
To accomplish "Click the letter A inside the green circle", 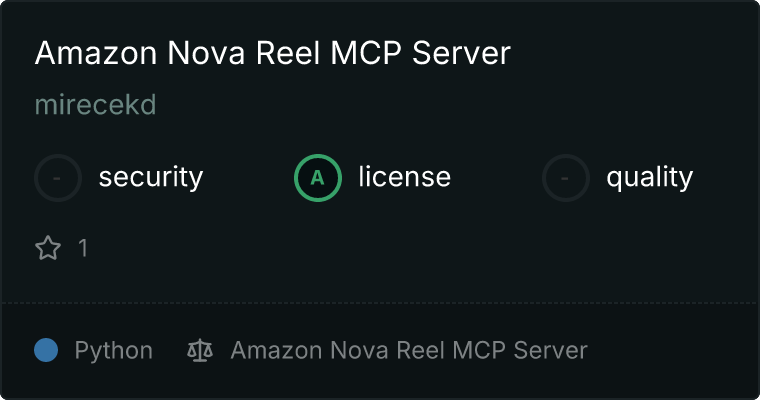I will pyautogui.click(x=317, y=178).
